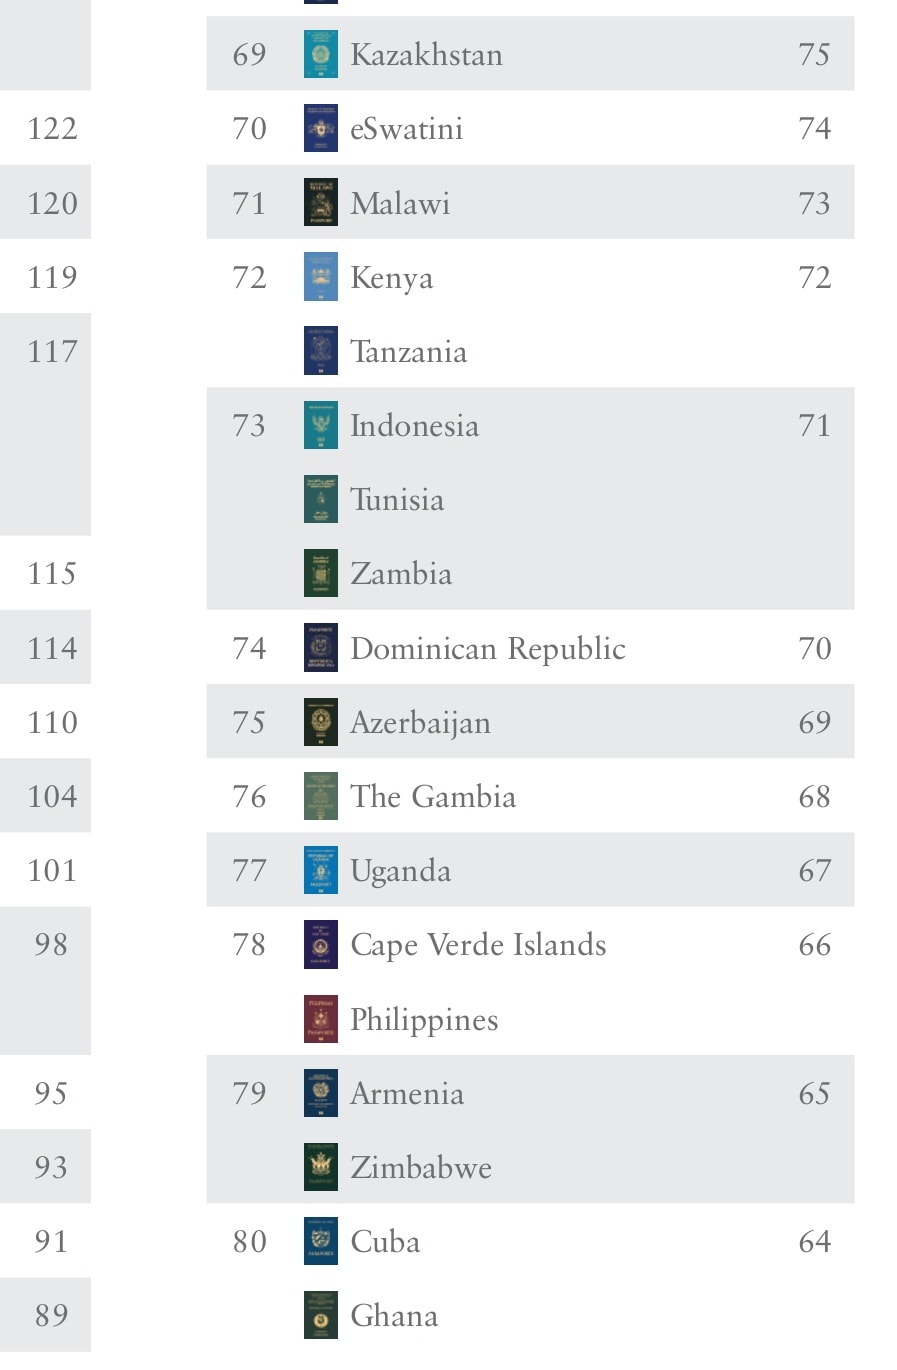
Task: Click the Azerbaijan country name
Action: pyautogui.click(x=420, y=724)
